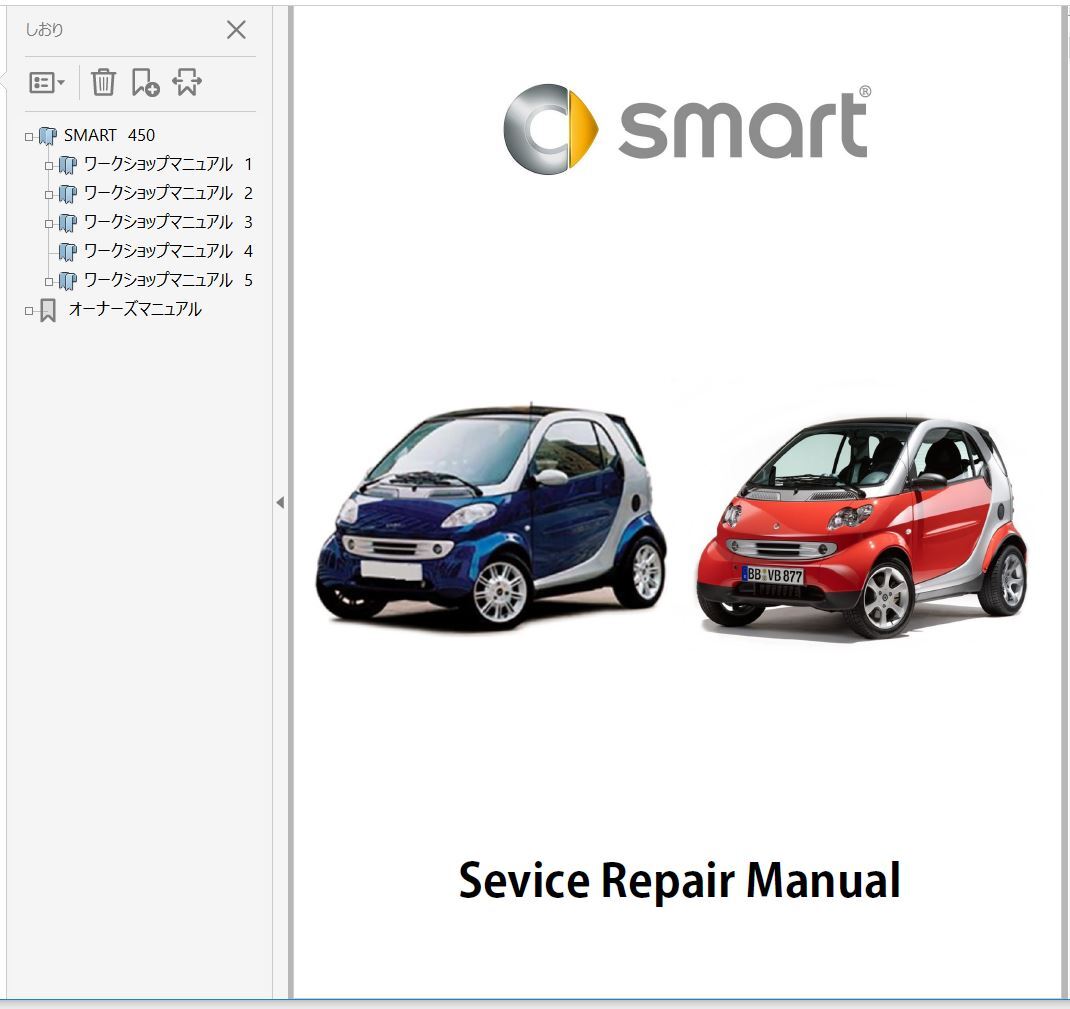The height and width of the screenshot is (1009, 1070).
Task: Find the current bookmark icon
Action: (x=186, y=83)
